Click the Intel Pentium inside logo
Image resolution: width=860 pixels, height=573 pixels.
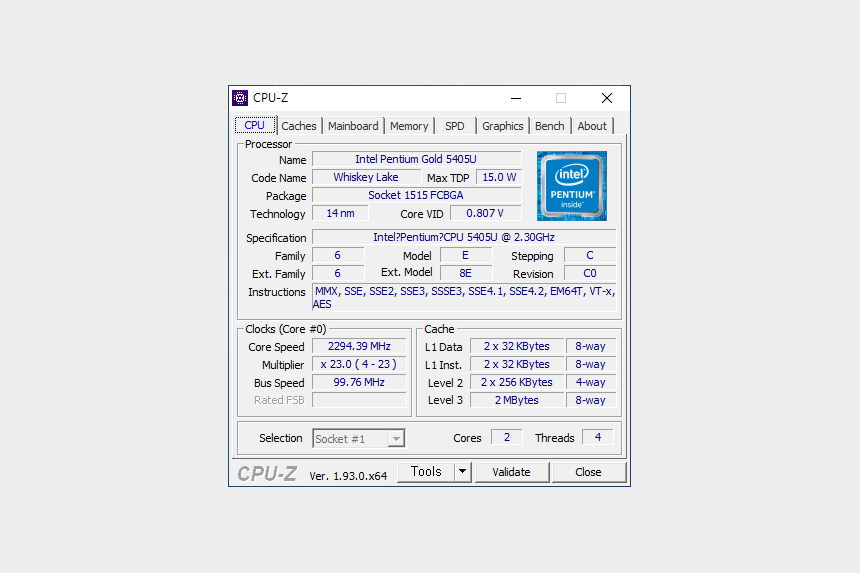(572, 186)
